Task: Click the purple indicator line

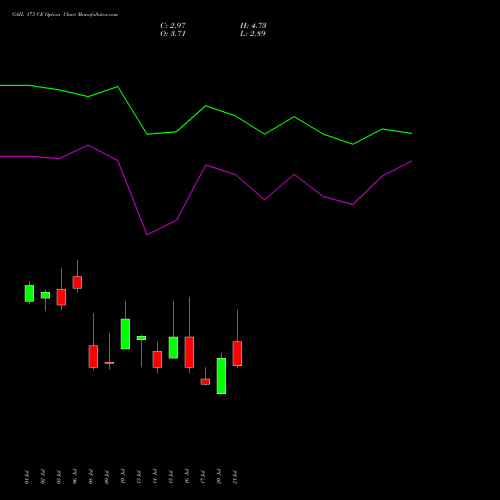Action: [x=206, y=165]
